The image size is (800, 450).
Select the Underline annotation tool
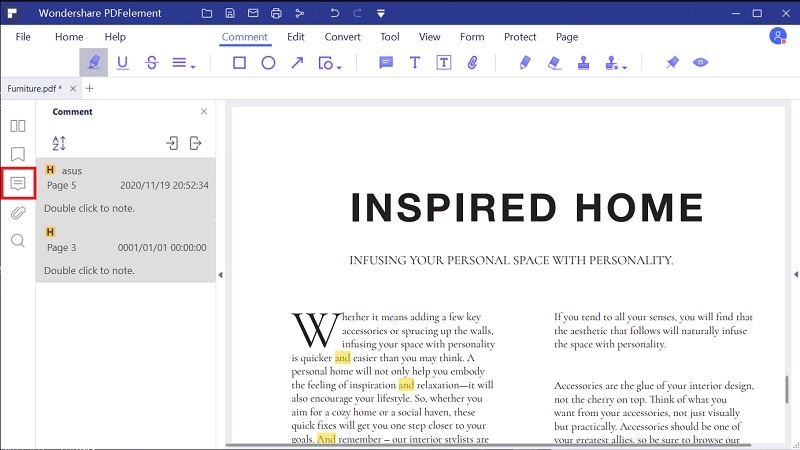pos(123,62)
